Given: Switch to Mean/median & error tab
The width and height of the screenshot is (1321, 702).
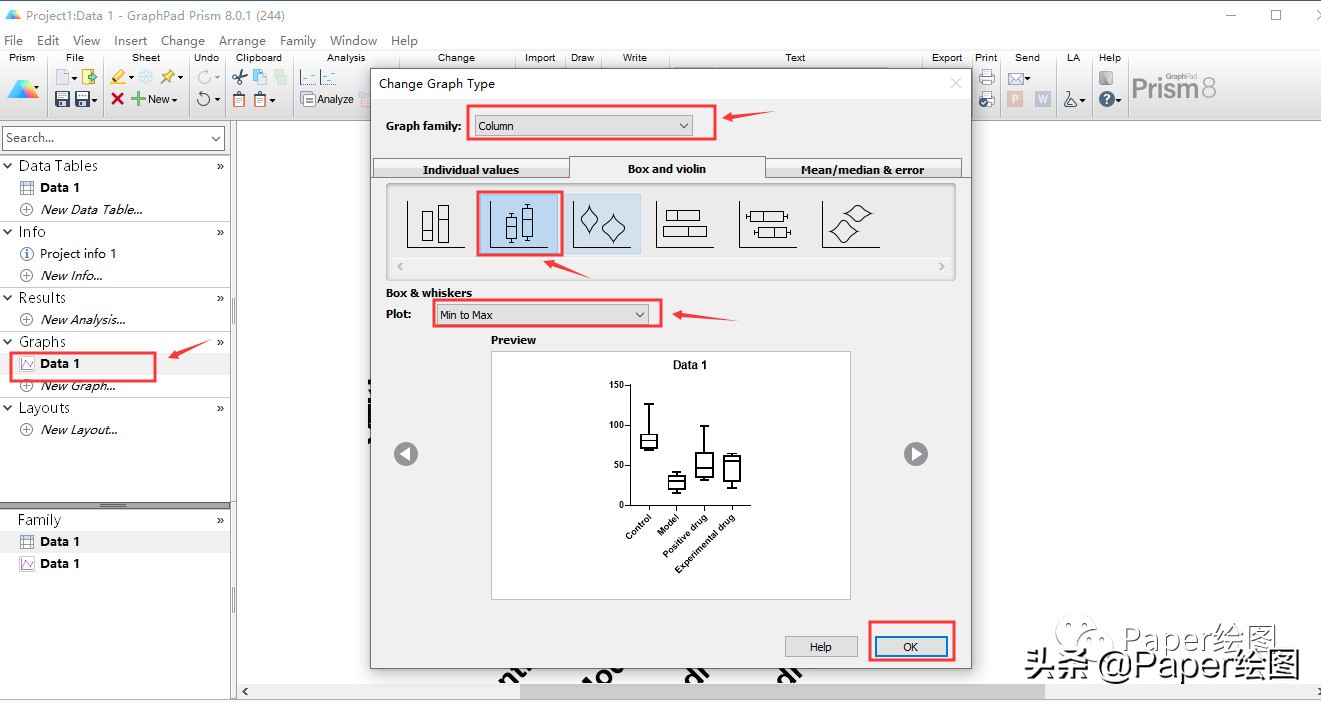Looking at the screenshot, I should (862, 169).
